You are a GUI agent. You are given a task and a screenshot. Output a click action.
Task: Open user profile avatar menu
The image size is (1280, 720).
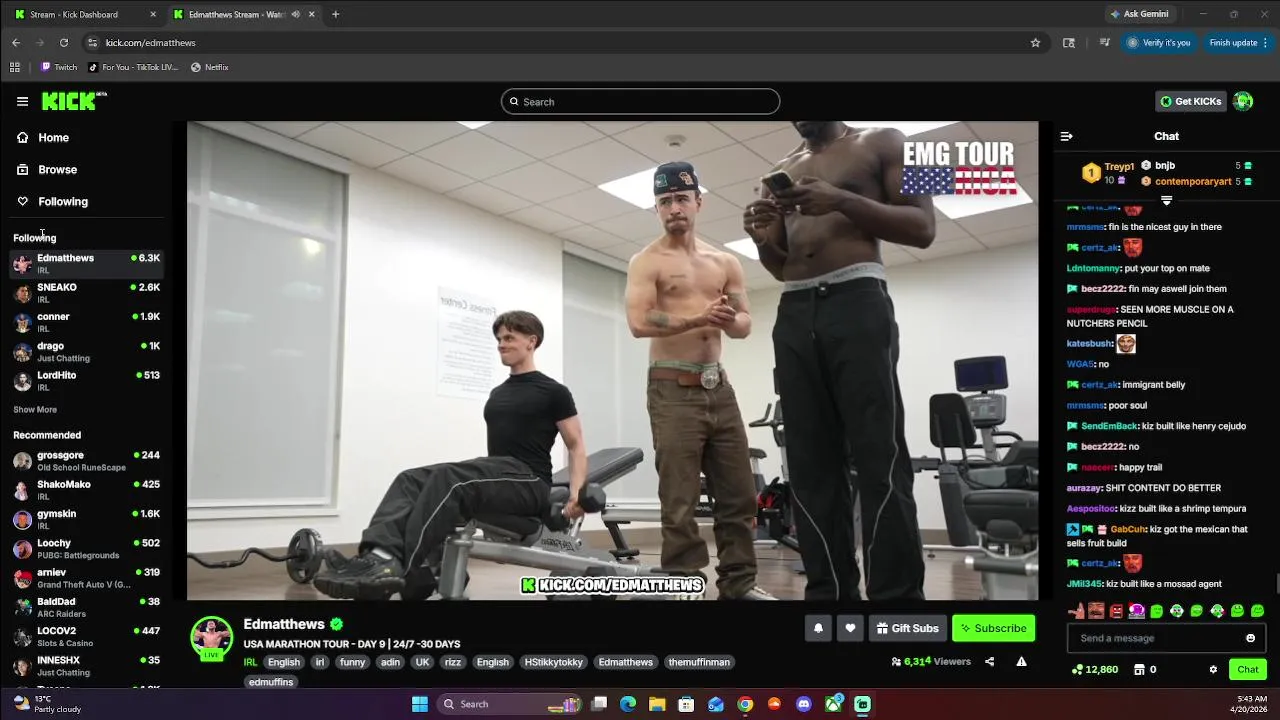(x=1243, y=101)
